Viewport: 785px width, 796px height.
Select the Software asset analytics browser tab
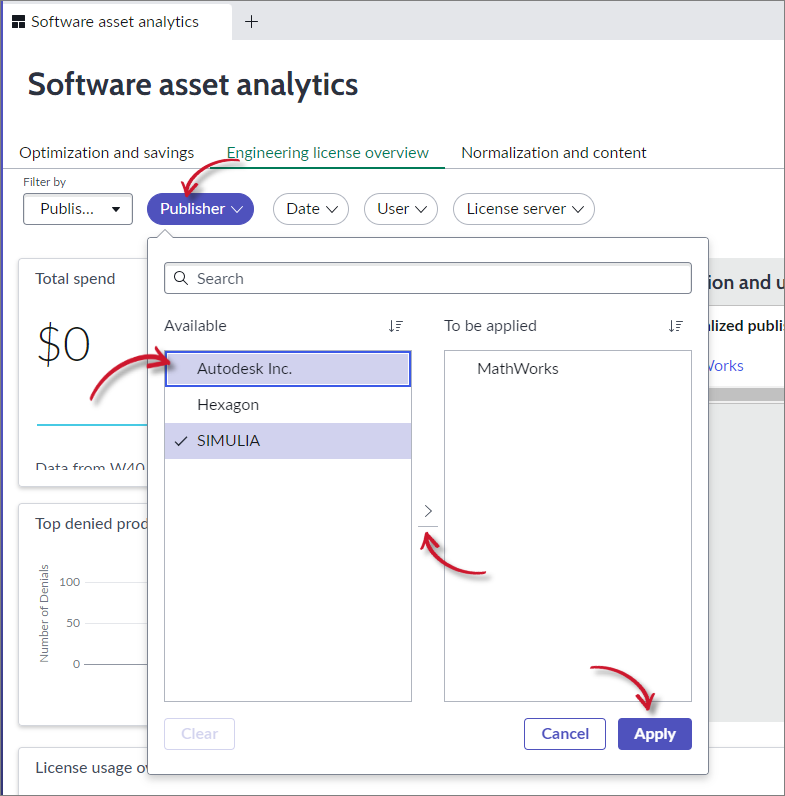click(116, 22)
